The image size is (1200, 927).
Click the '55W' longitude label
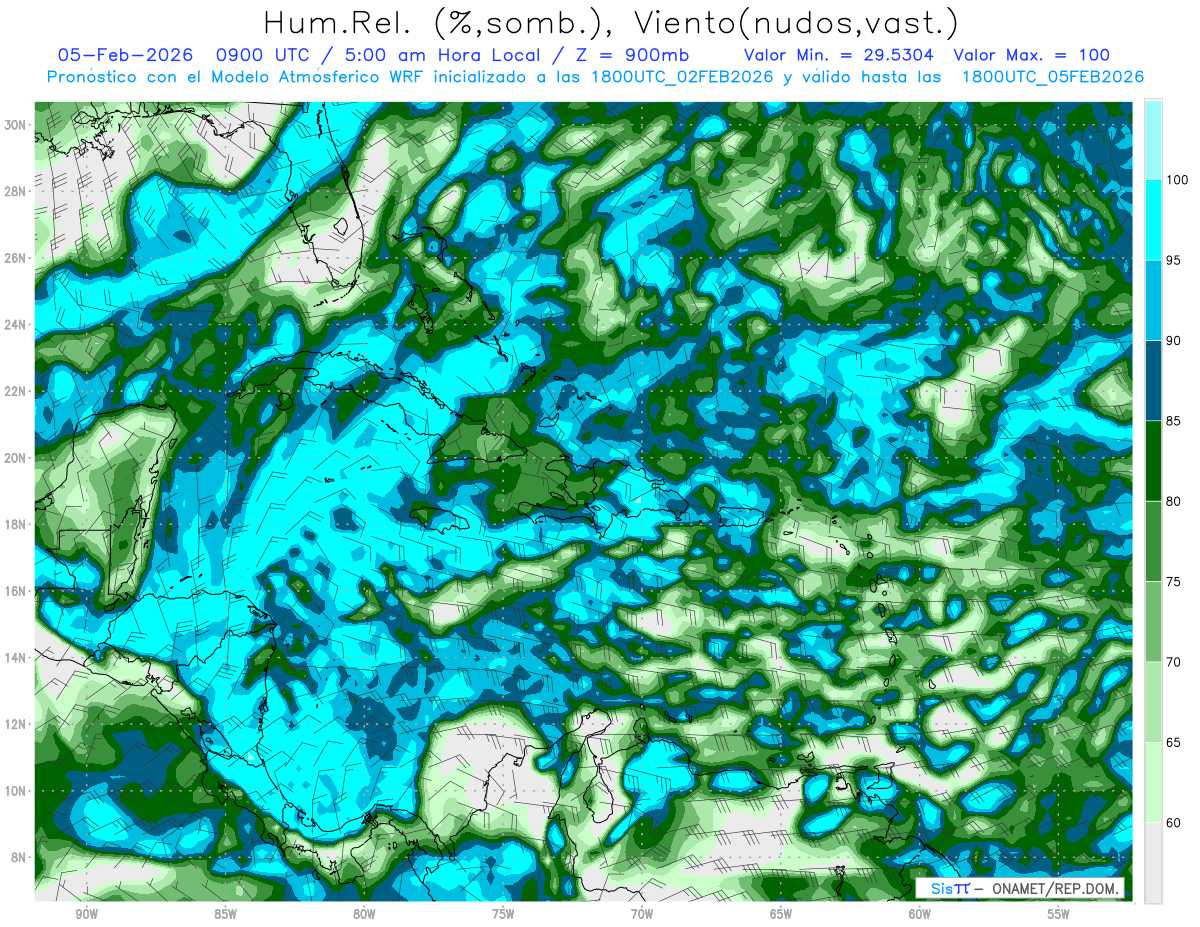[1059, 914]
